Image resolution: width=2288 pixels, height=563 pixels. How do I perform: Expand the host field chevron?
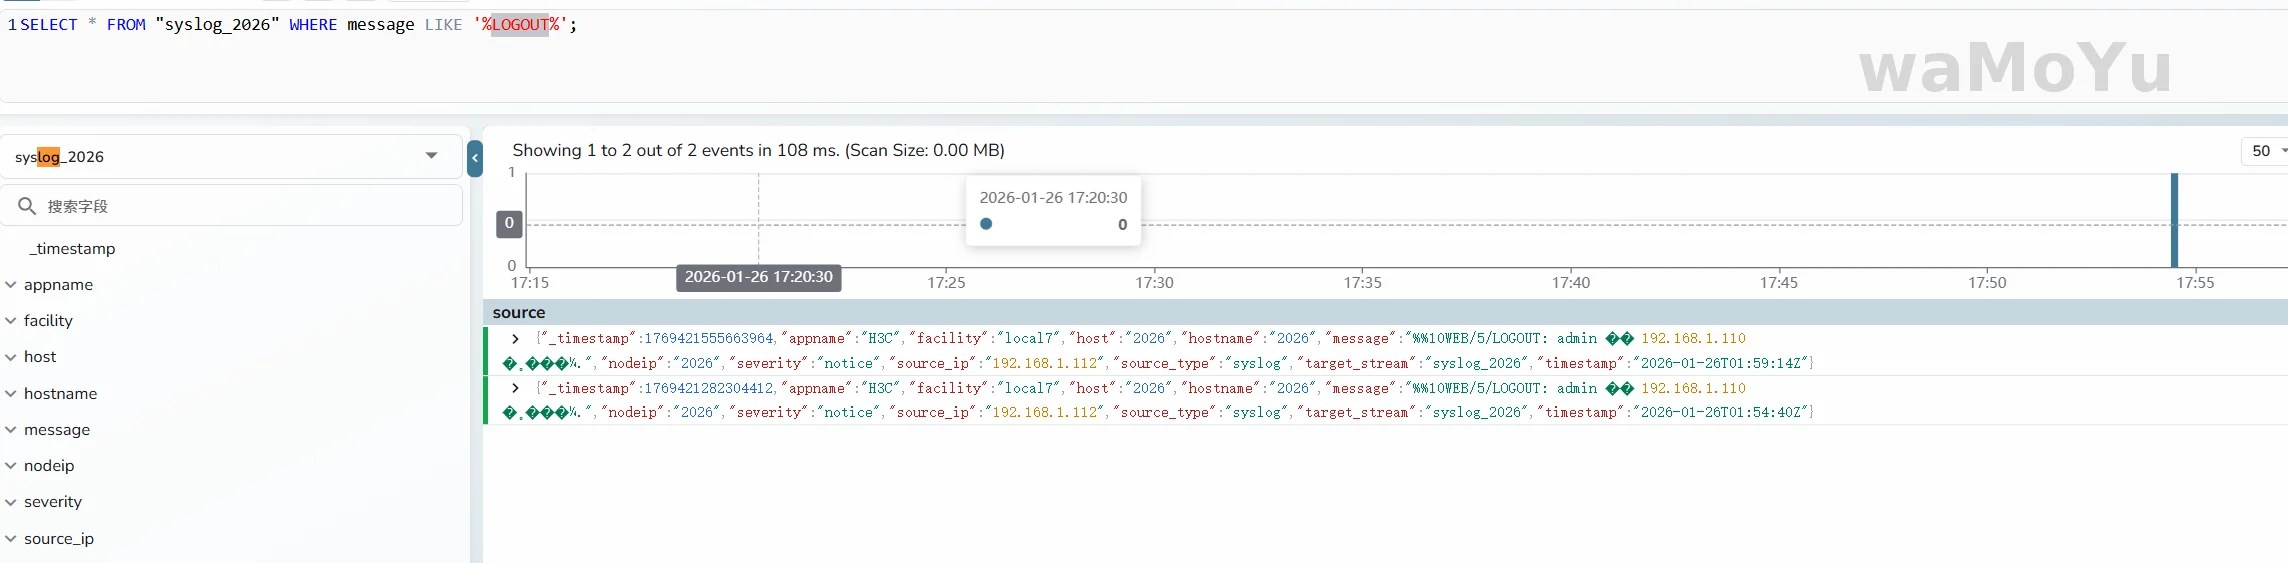pos(11,357)
